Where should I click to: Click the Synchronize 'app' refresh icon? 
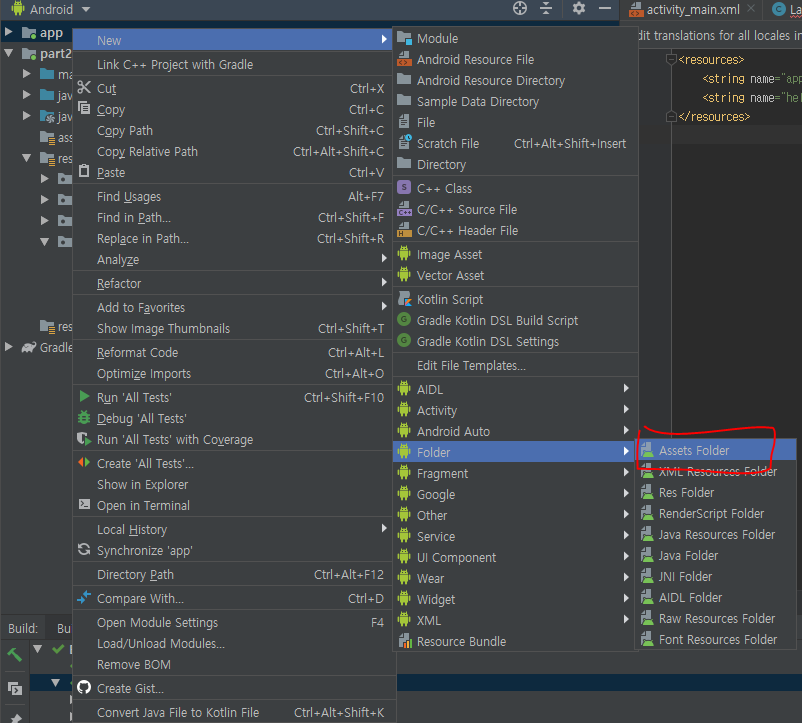pos(84,550)
